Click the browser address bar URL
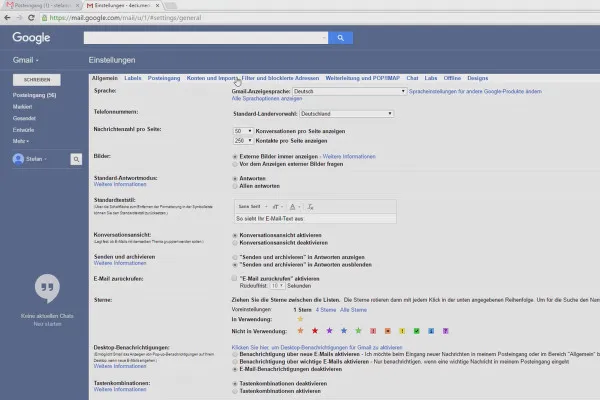The image size is (600, 400). (x=126, y=18)
